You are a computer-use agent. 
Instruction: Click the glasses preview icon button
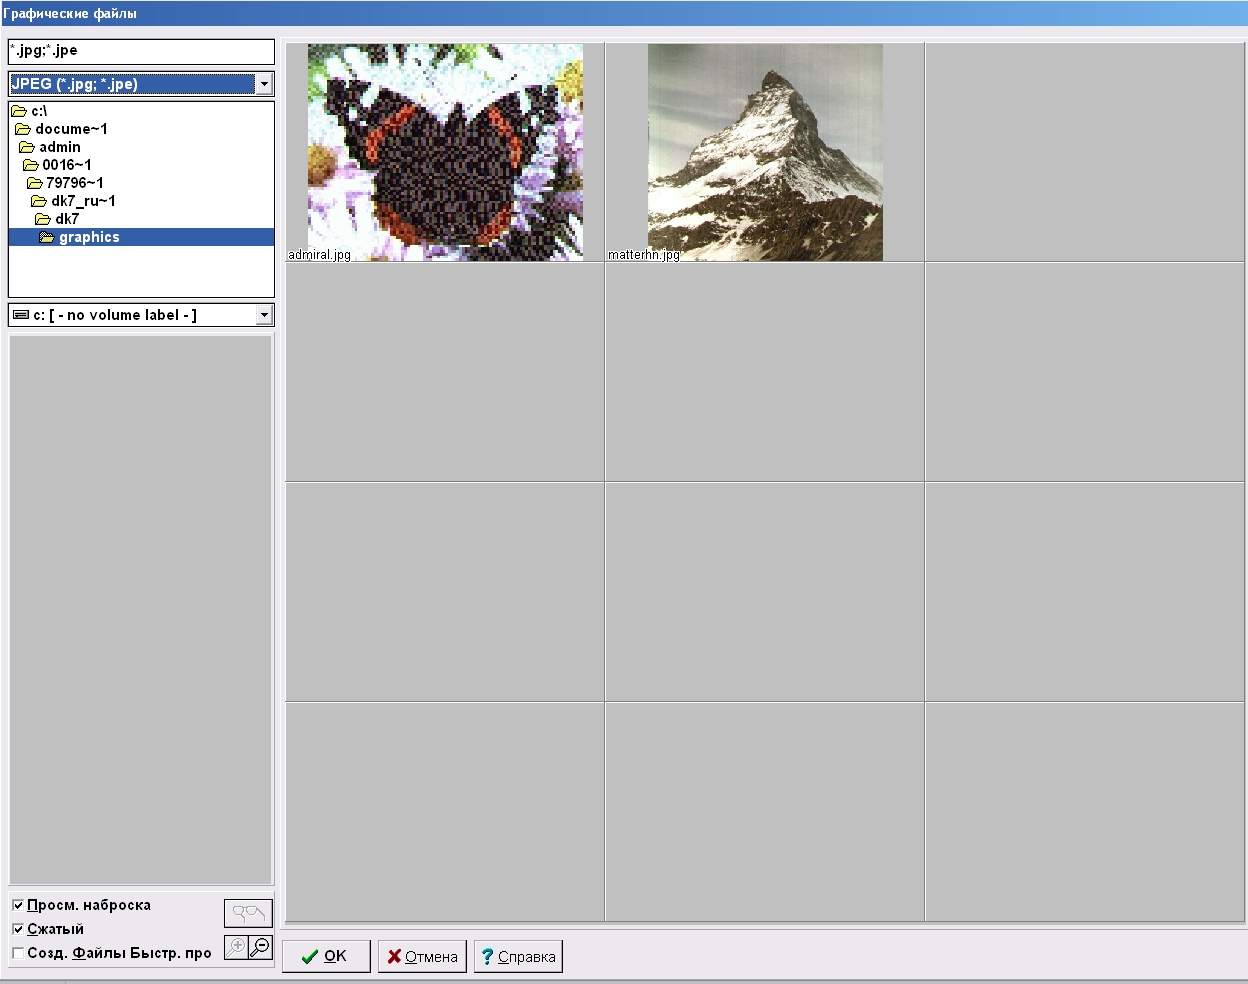coord(248,913)
